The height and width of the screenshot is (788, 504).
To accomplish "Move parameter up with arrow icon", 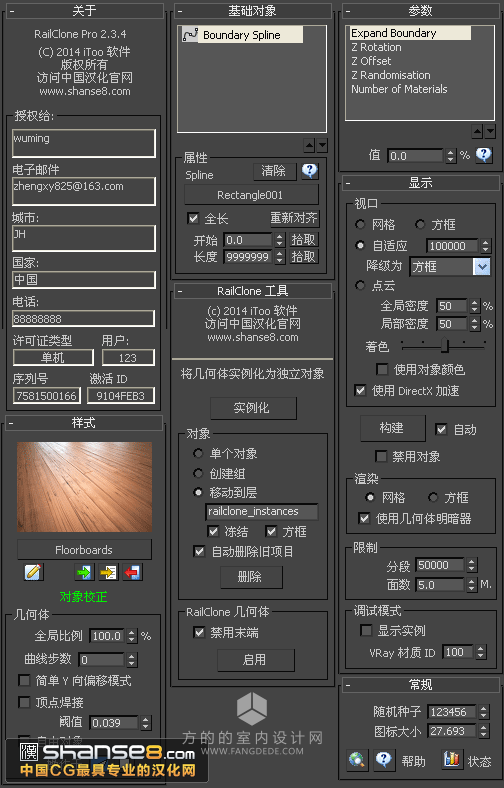I will pos(477,132).
